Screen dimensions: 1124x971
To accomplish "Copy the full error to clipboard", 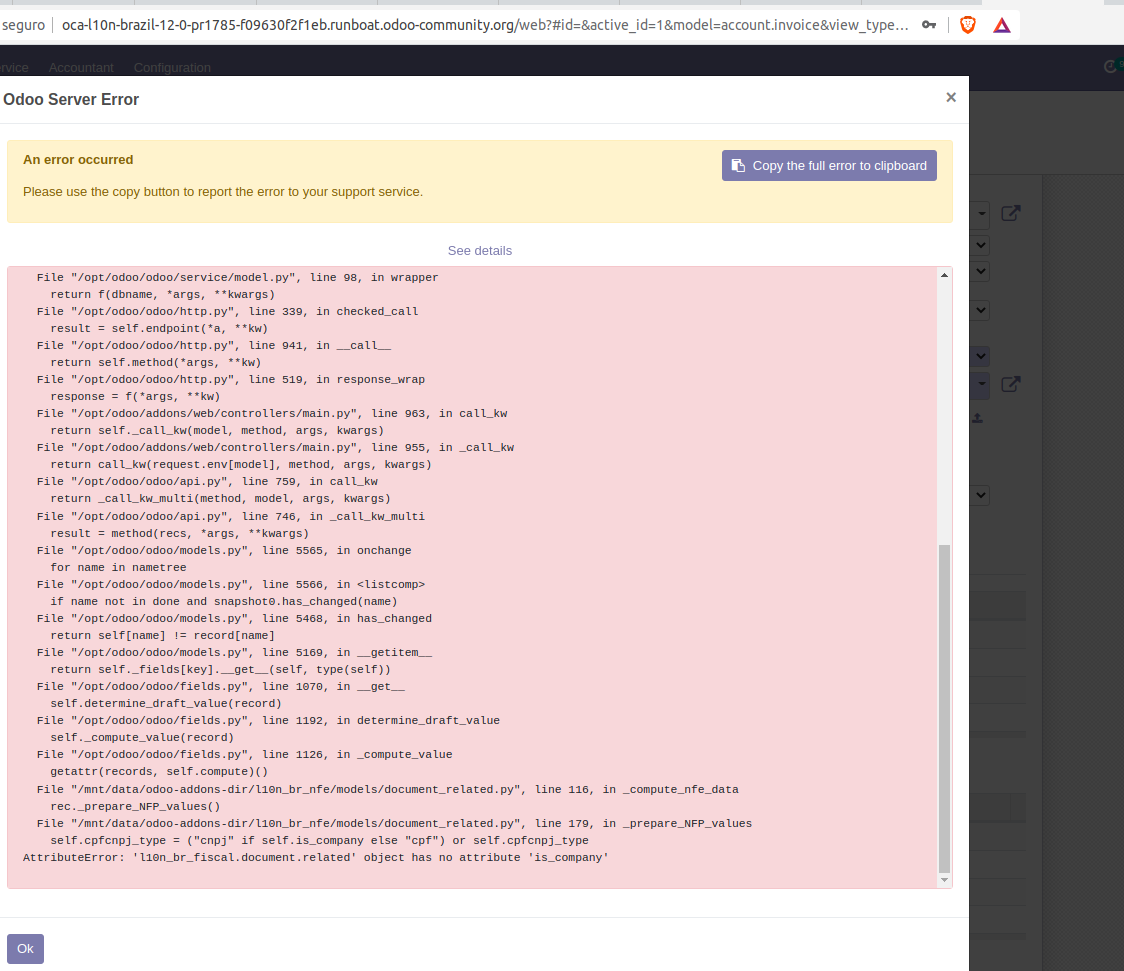I will (829, 166).
